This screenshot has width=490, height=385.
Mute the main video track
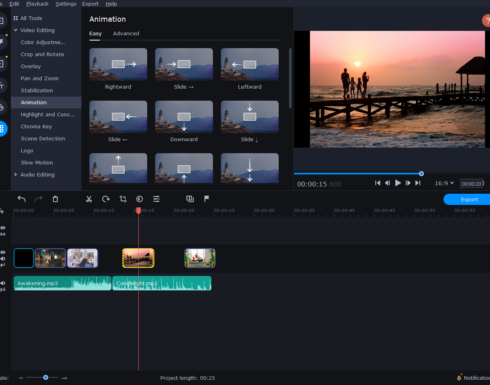3,259
